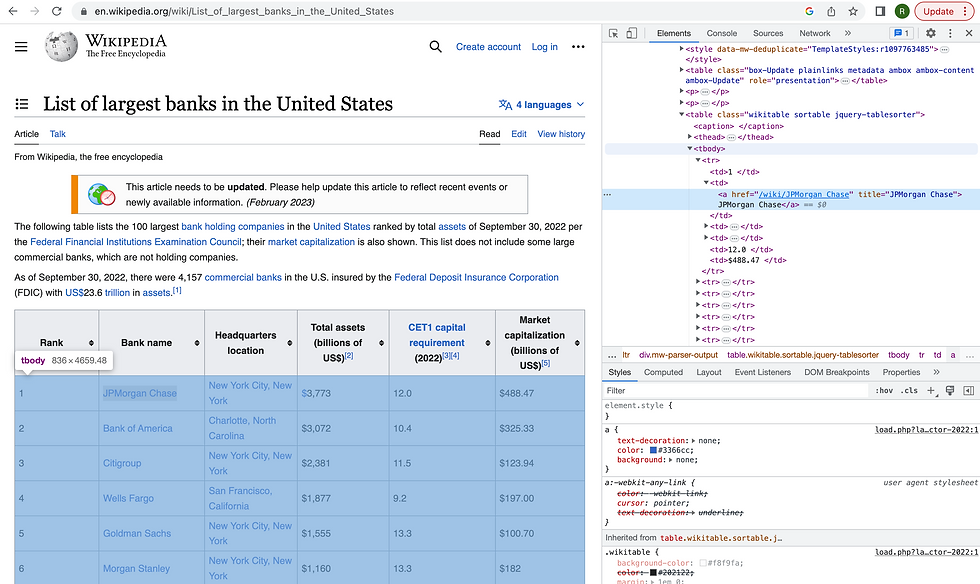Image resolution: width=980 pixels, height=584 pixels.
Task: Reload the page with the refresh icon
Action: pyautogui.click(x=56, y=11)
